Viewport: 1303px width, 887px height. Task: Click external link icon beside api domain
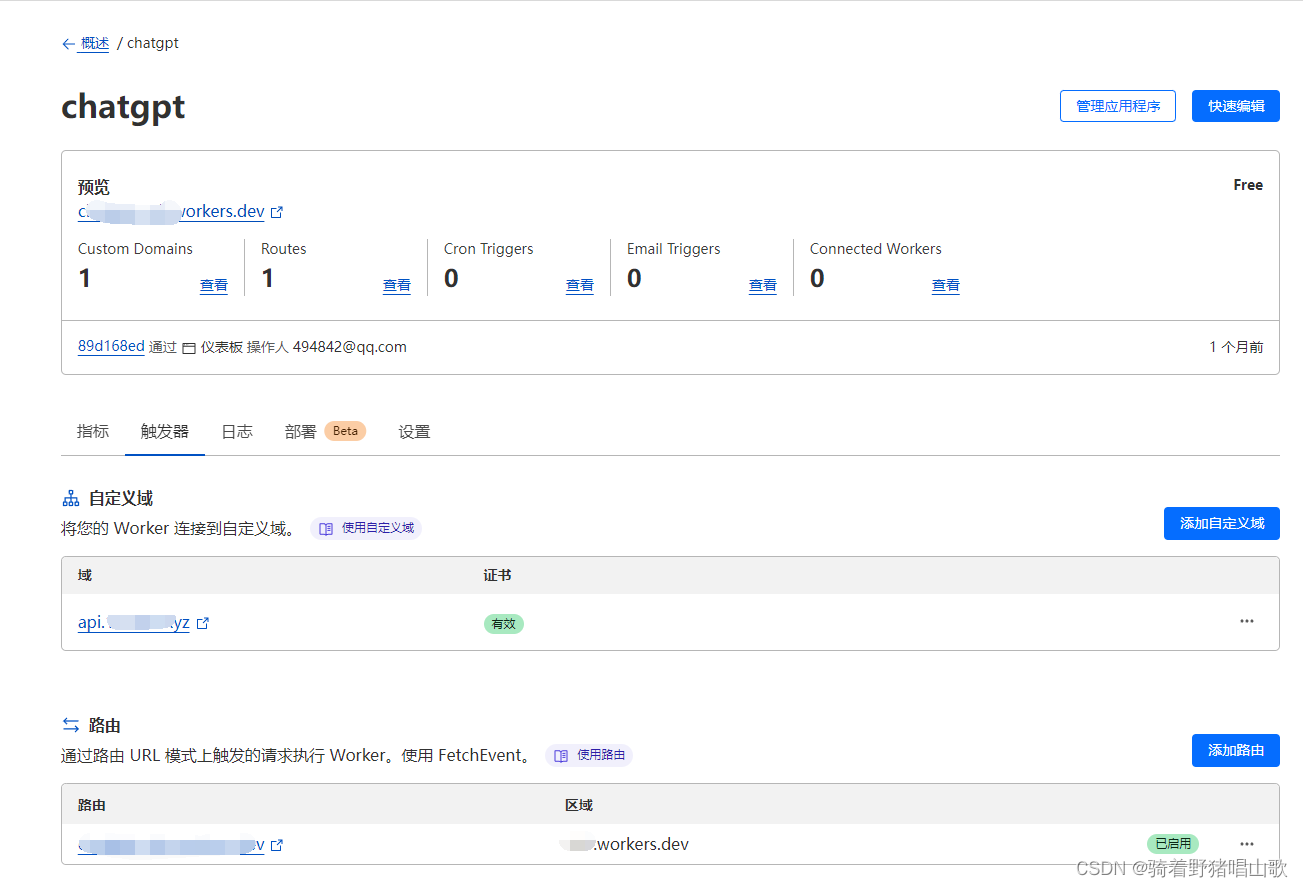(x=203, y=623)
